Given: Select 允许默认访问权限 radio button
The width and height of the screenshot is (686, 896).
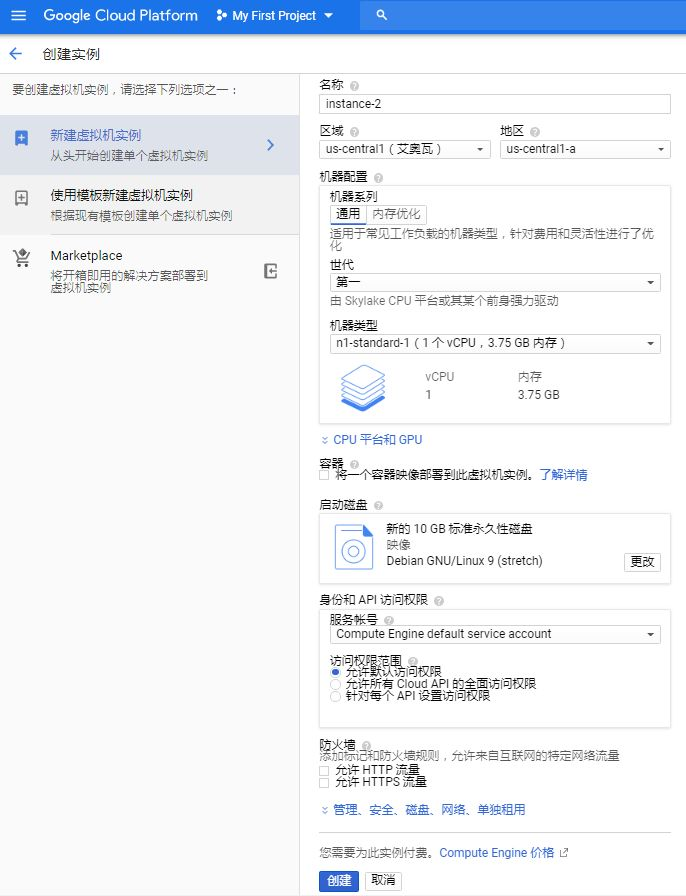Looking at the screenshot, I should click(x=336, y=672).
